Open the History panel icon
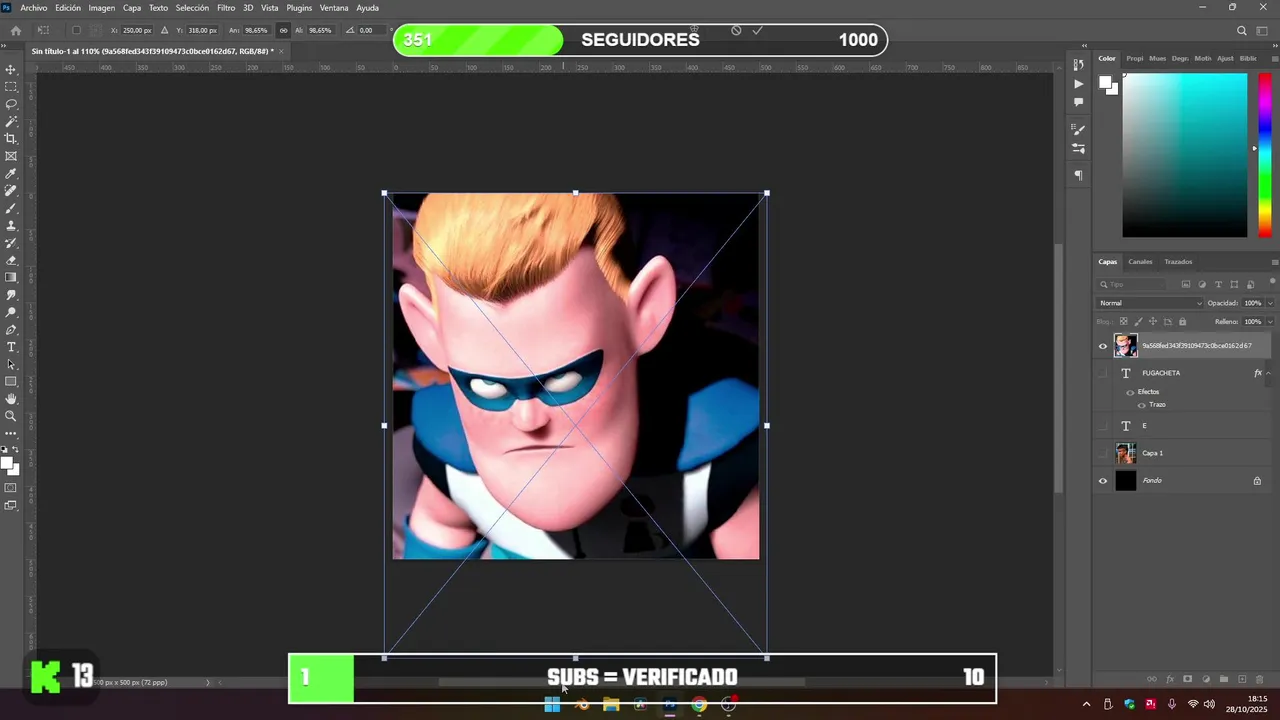Screen dimensions: 1280x720 pos(1078,66)
